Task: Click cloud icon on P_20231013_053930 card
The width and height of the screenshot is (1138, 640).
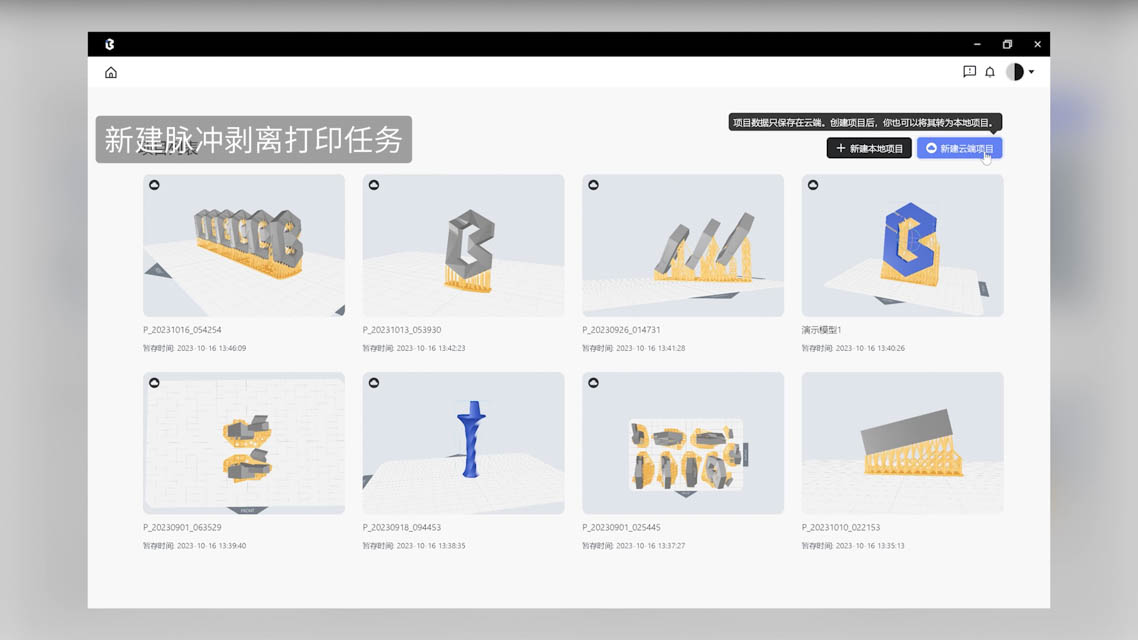Action: pyautogui.click(x=374, y=185)
